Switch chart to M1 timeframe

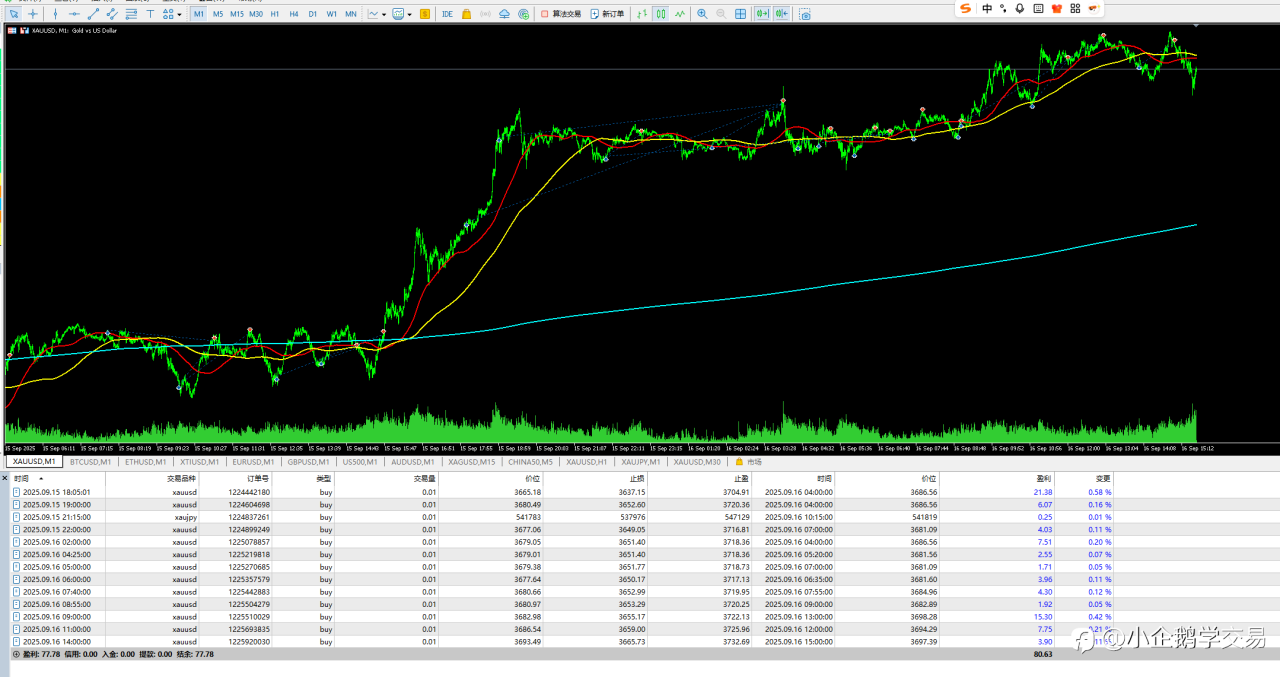[199, 14]
